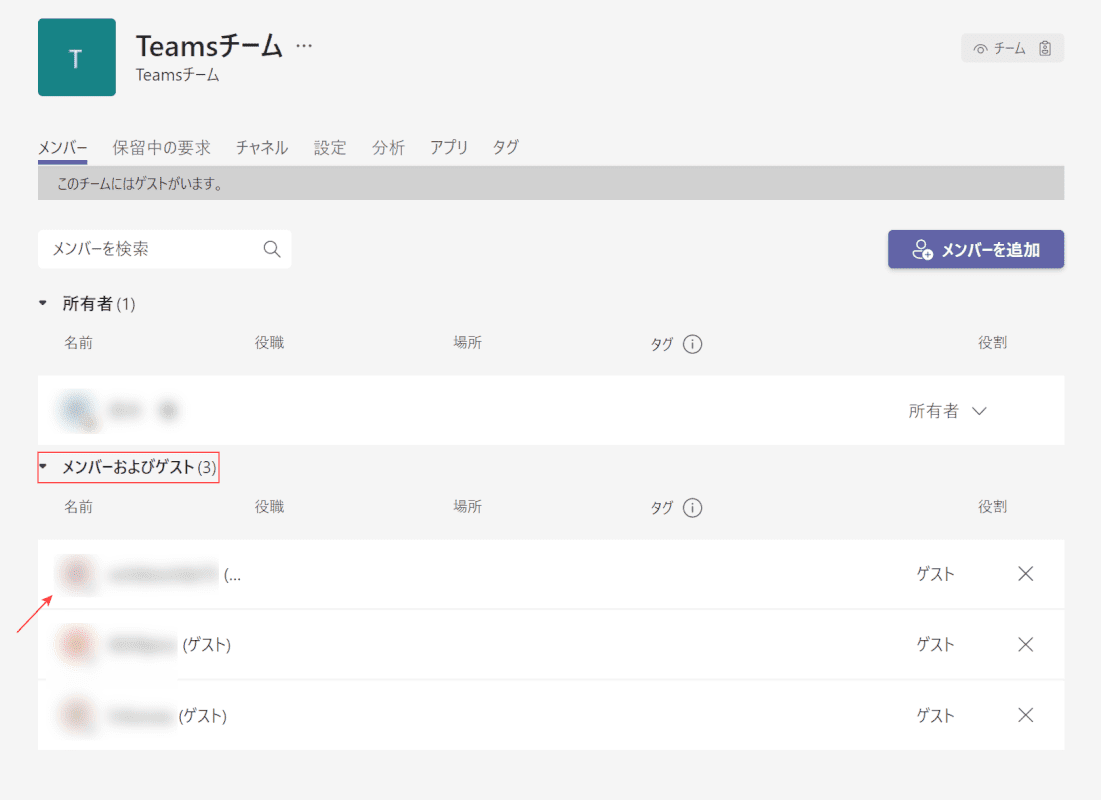Viewport: 1101px width, 800px height.
Task: Collapse the メンバーおよびゲスト (3) section
Action: coord(43,466)
